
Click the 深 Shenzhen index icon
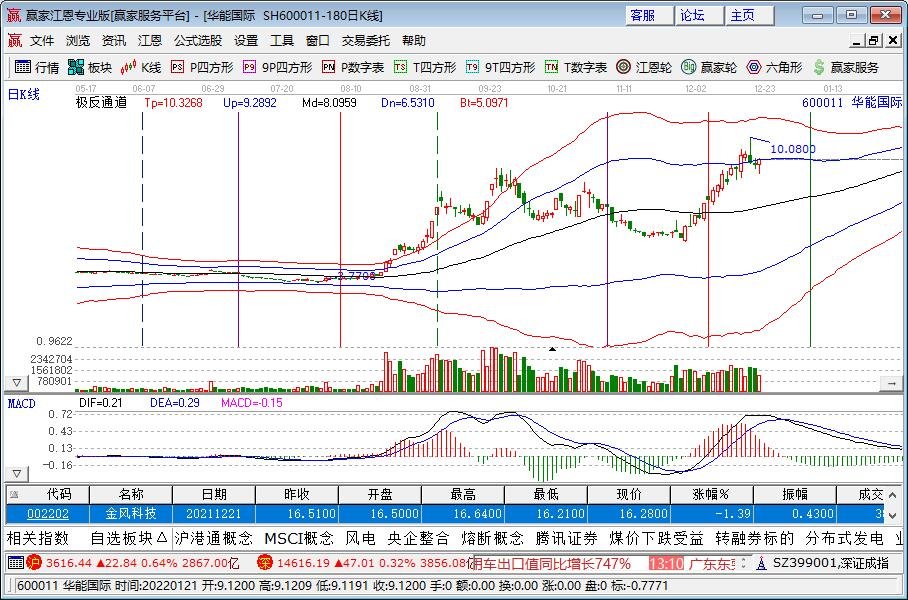pyautogui.click(x=265, y=562)
